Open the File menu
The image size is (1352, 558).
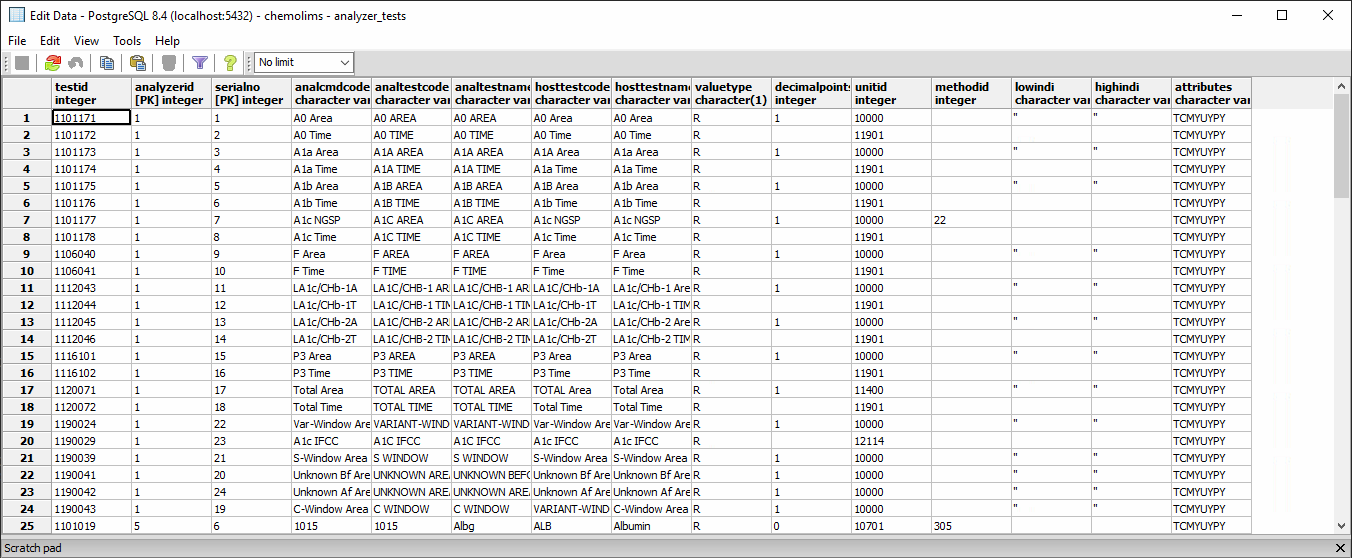pos(17,41)
